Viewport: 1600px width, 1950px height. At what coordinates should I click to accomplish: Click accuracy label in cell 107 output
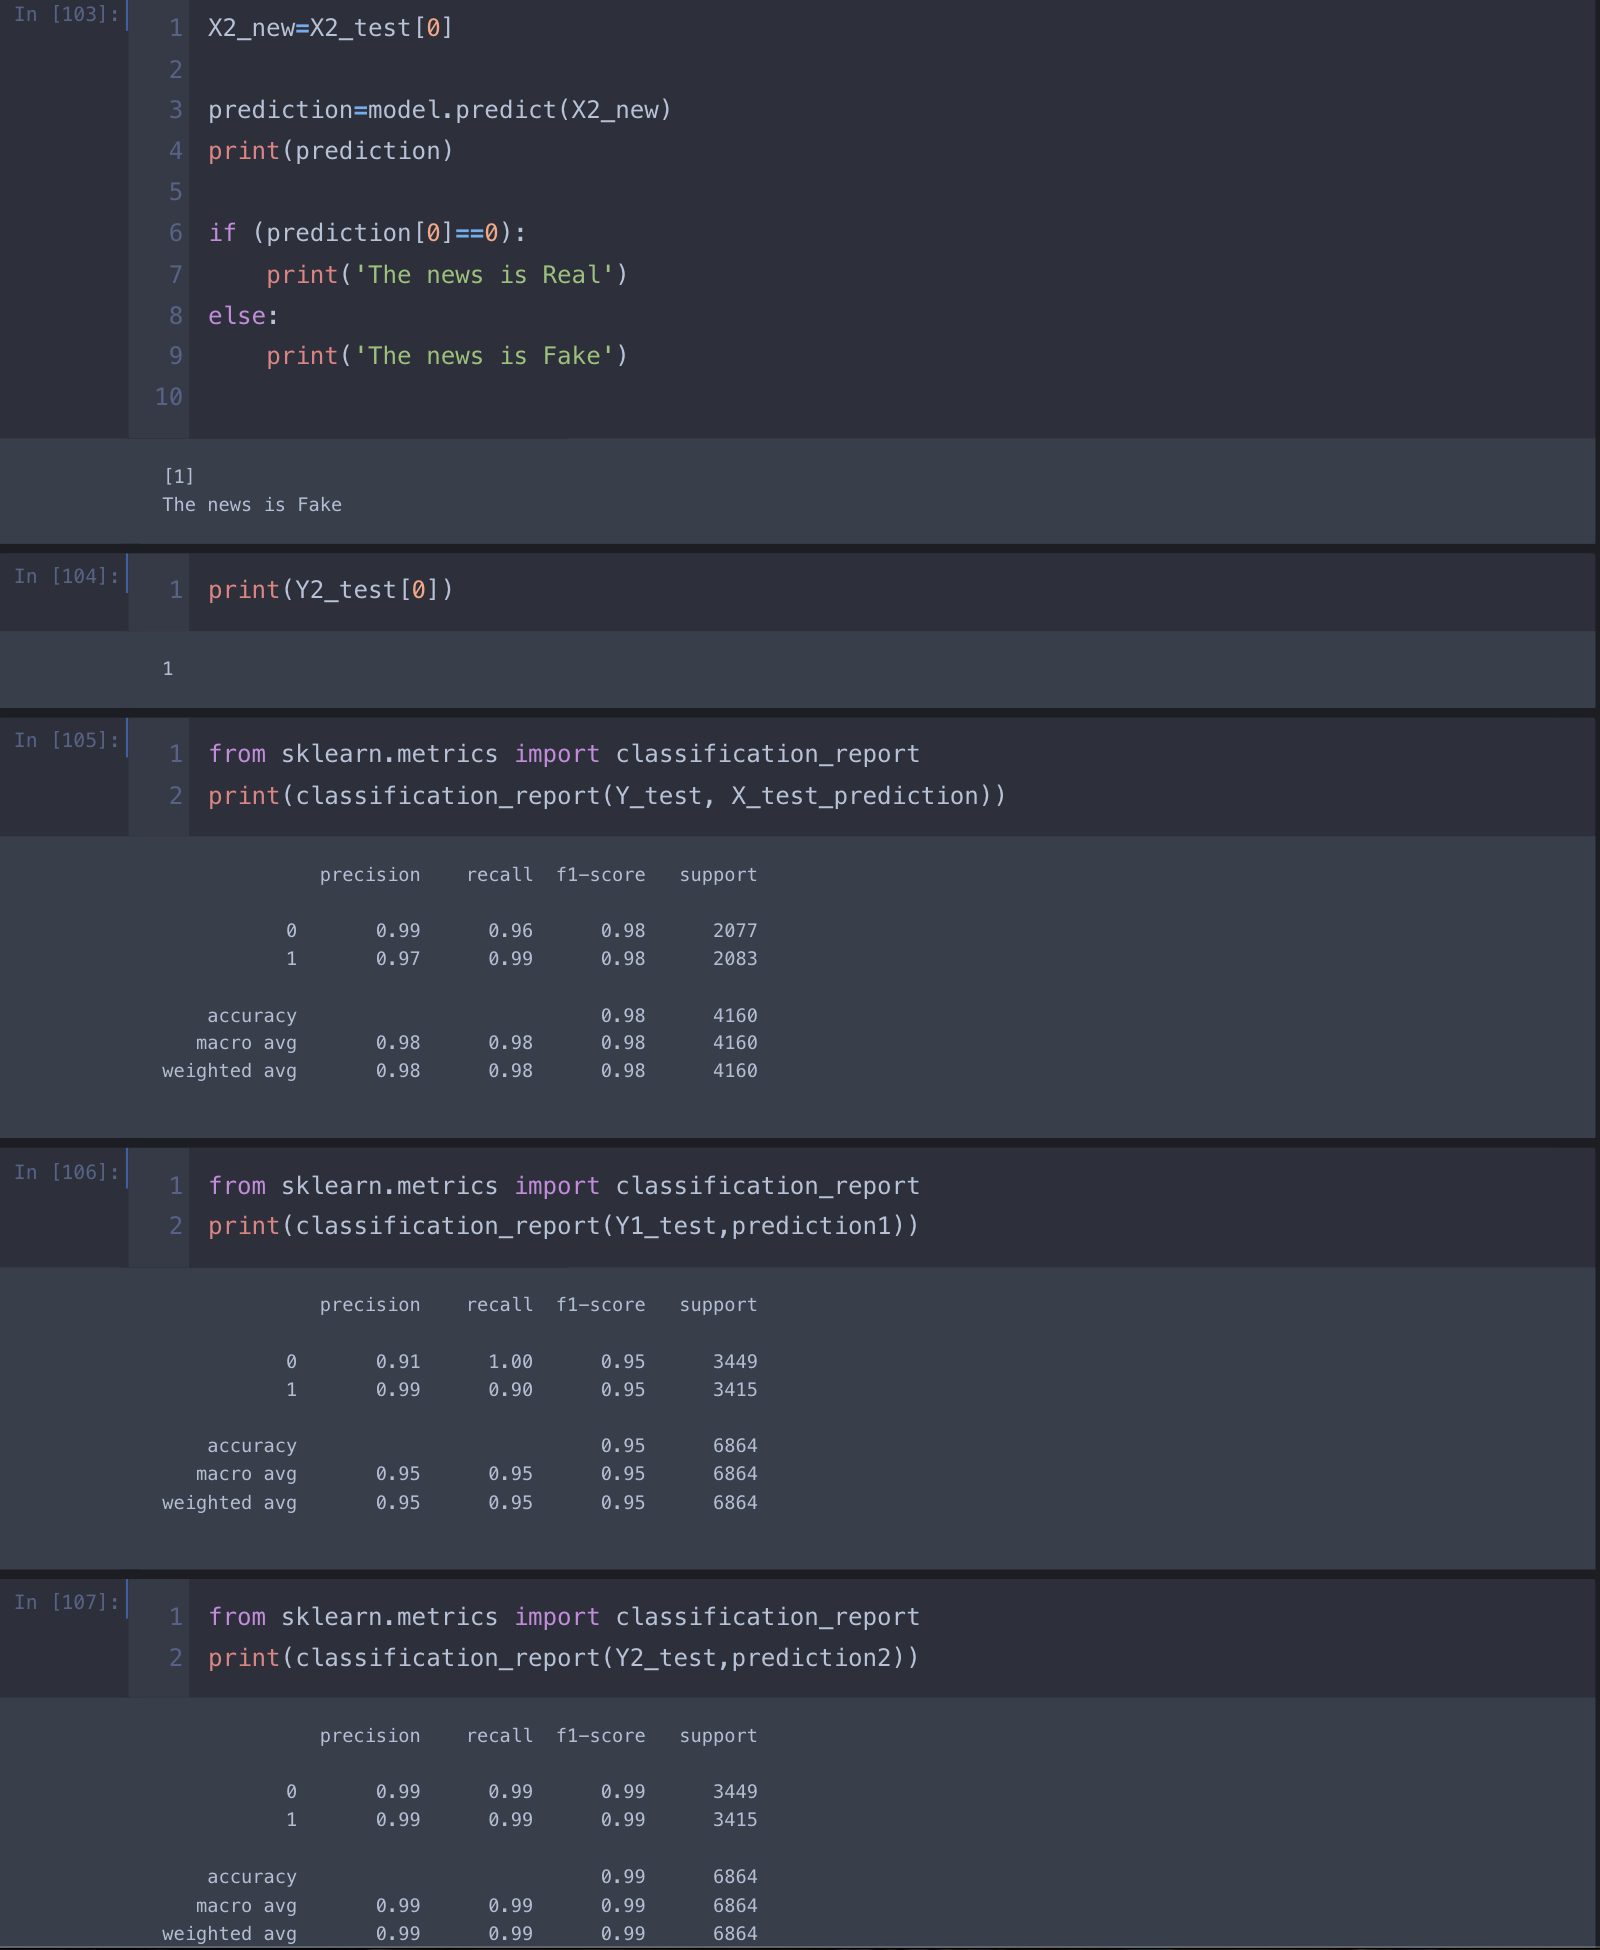tap(252, 1877)
